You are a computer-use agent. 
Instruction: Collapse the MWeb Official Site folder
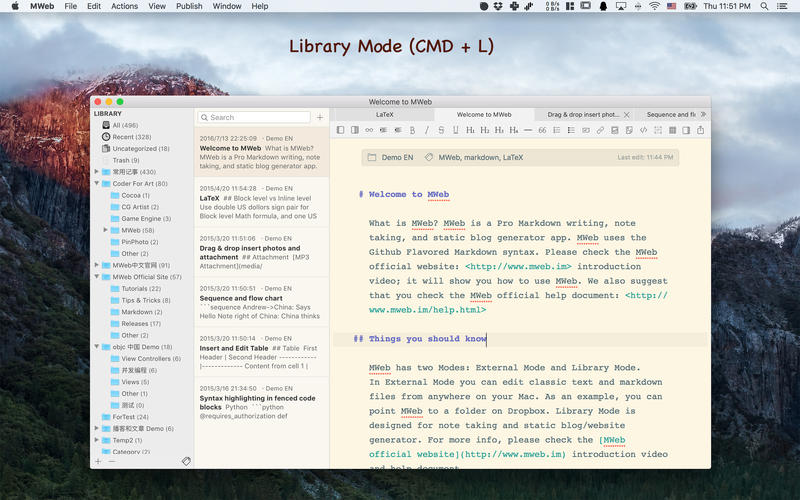97,277
